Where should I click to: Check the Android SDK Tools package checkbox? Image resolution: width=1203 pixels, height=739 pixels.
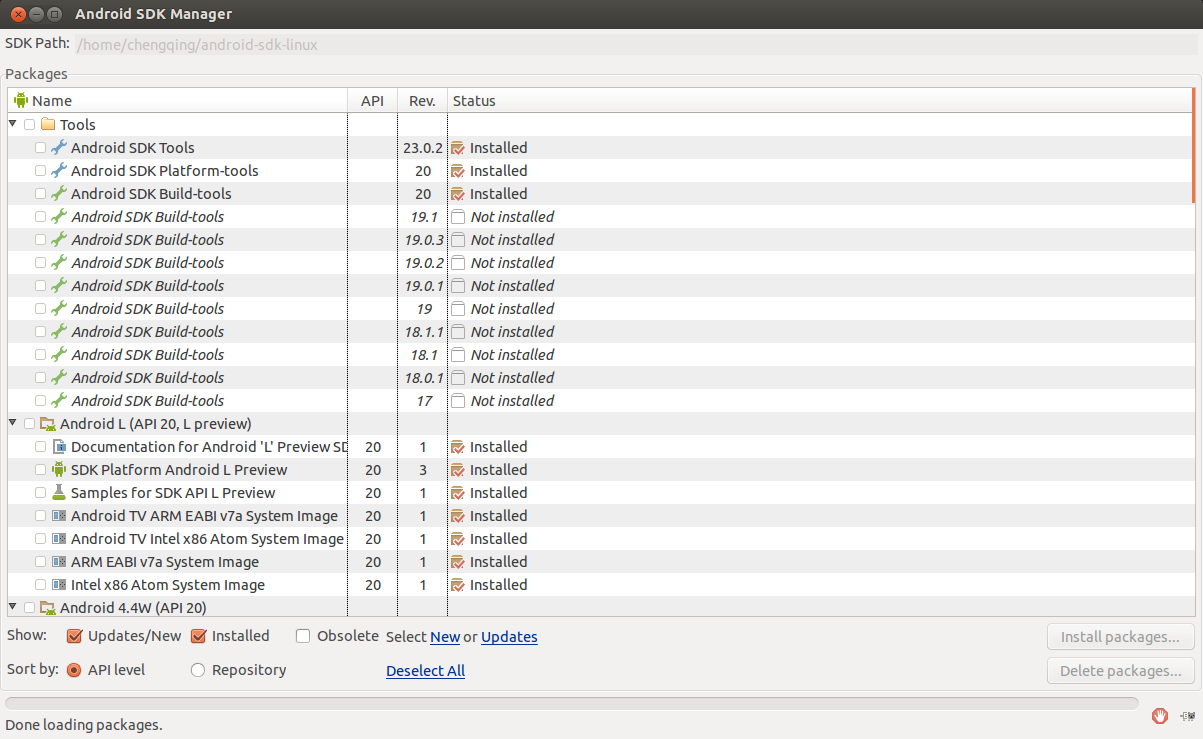click(40, 148)
